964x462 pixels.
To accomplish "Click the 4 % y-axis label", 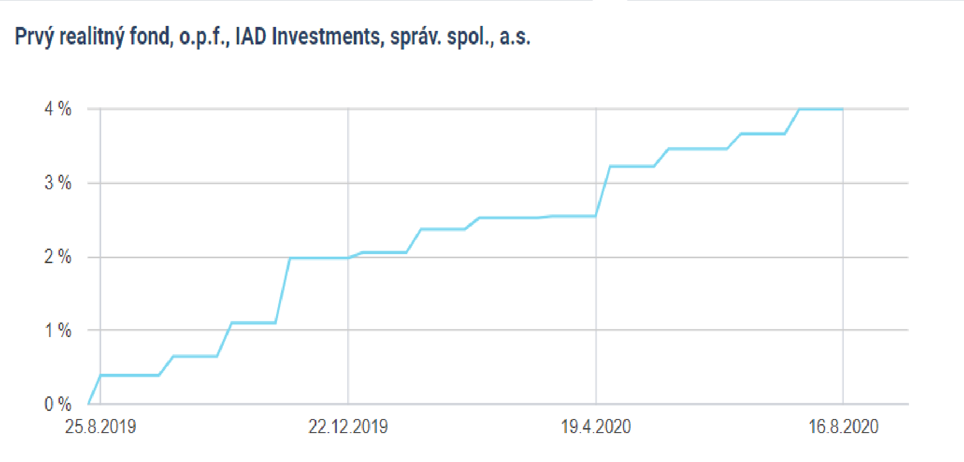I will coord(57,109).
